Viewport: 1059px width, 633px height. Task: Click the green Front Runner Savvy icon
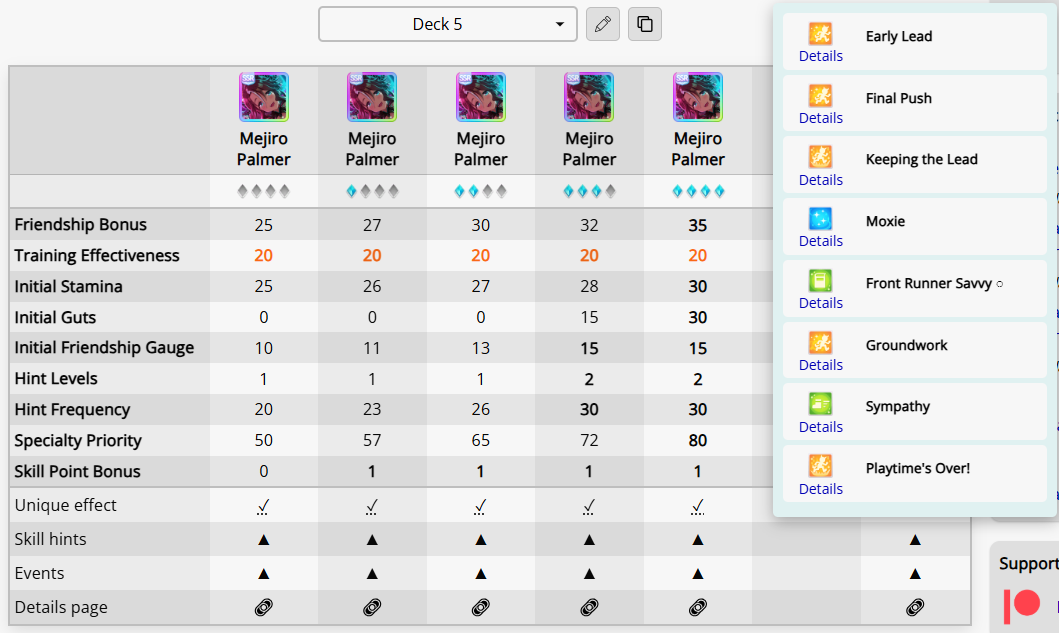point(821,280)
